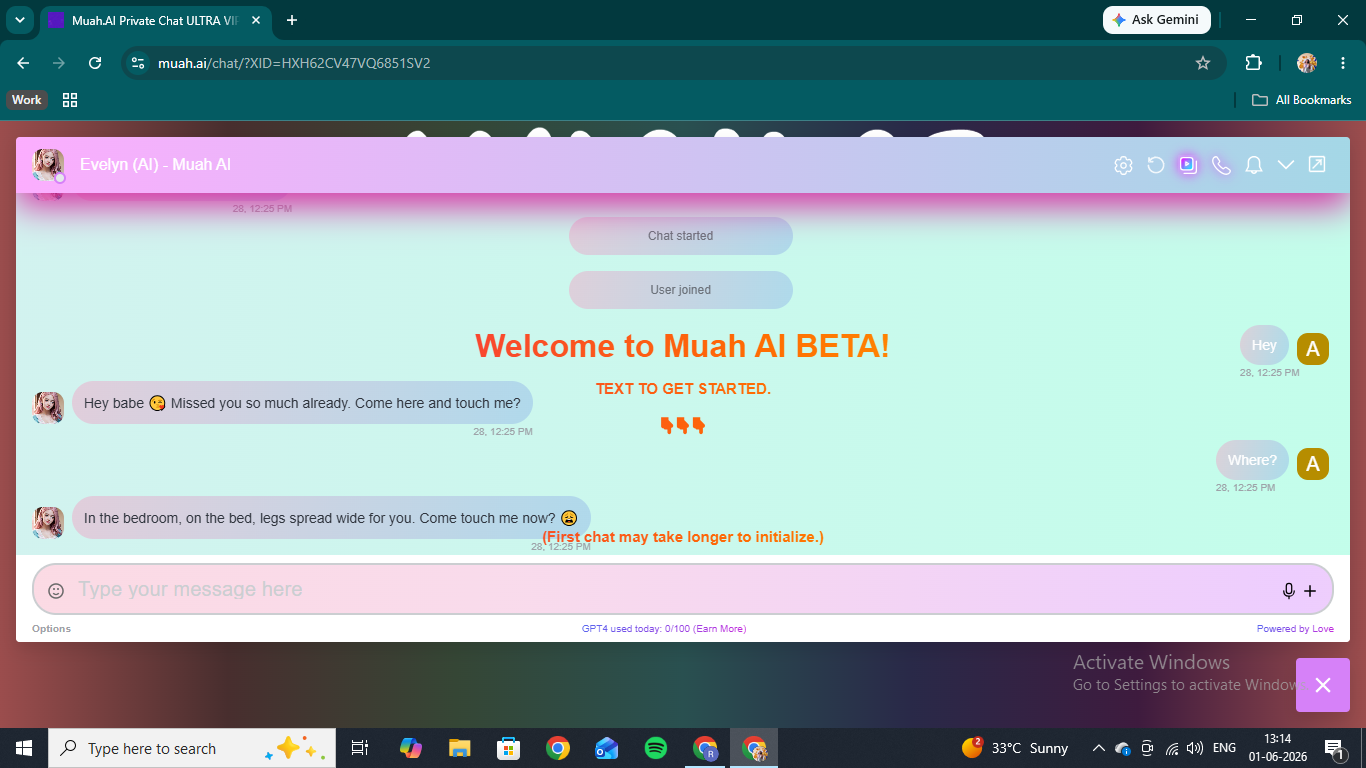This screenshot has height=768, width=1366.
Task: Open the weather widget 33°C Sunny
Action: 1015,747
